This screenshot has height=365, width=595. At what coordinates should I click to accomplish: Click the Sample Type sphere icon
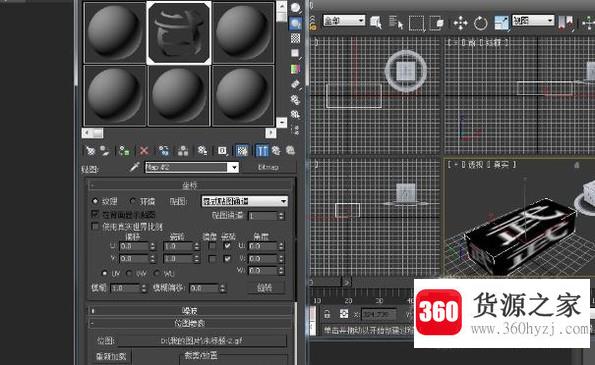[x=296, y=8]
